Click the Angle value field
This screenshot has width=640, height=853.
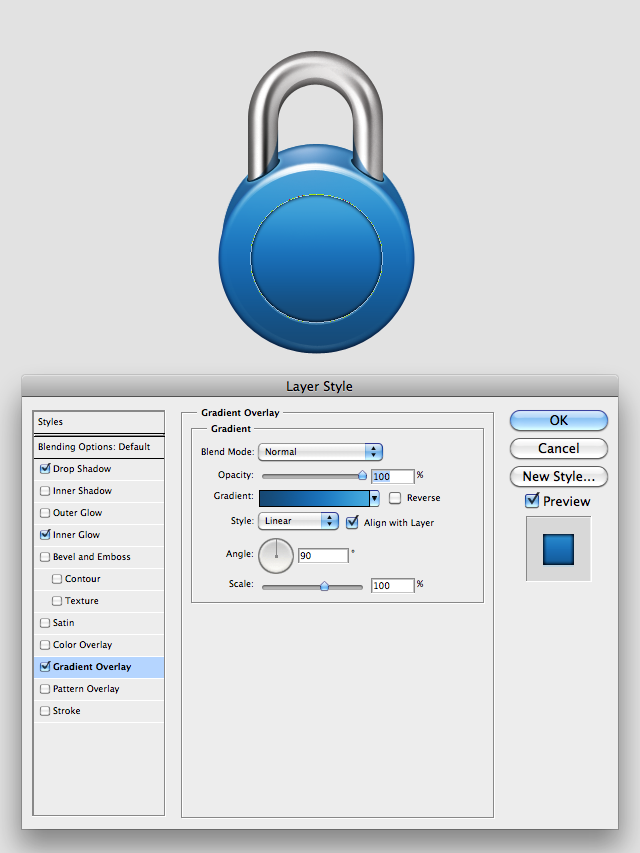point(323,555)
